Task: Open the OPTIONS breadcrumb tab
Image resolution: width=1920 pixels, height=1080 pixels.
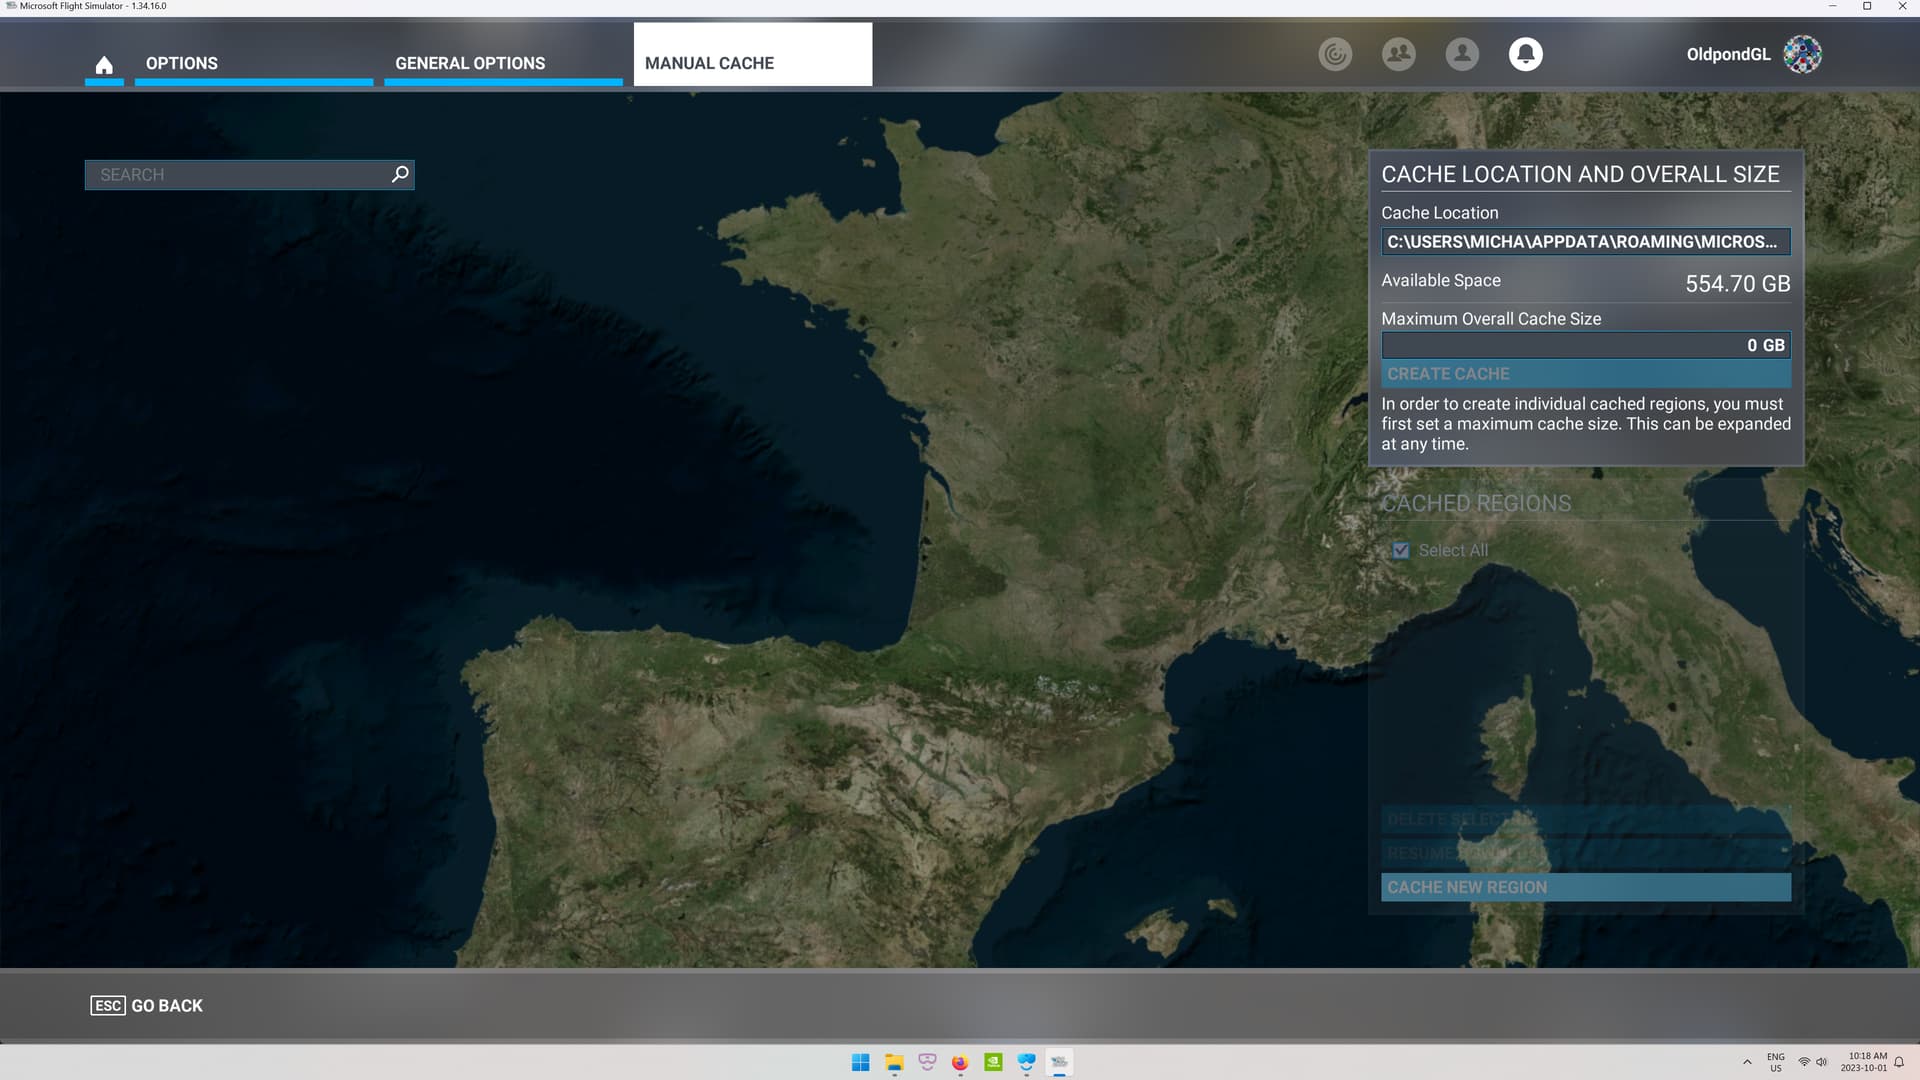Action: pos(254,63)
